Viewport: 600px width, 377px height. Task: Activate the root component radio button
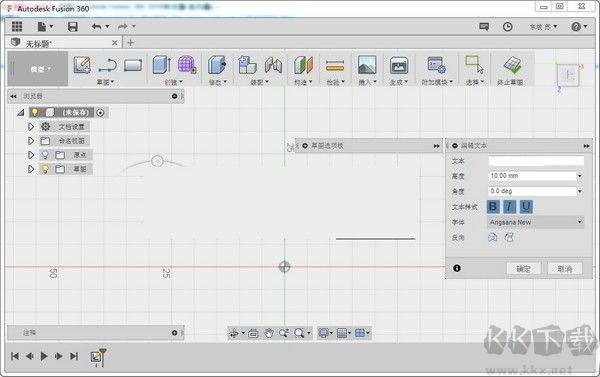[100, 113]
